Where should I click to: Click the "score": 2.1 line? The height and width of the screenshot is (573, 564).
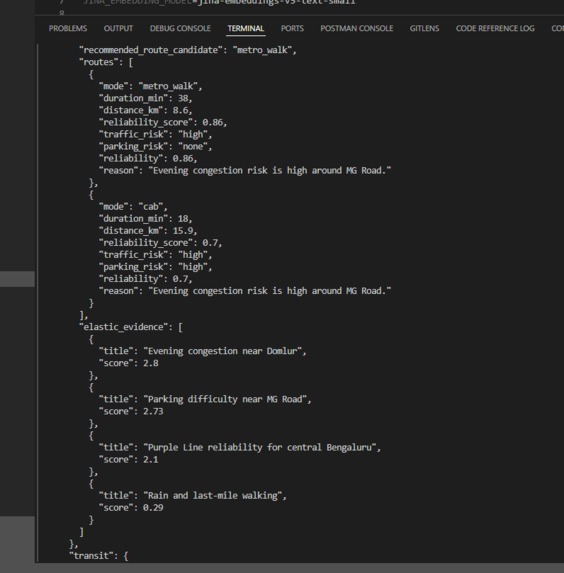[x=129, y=460]
